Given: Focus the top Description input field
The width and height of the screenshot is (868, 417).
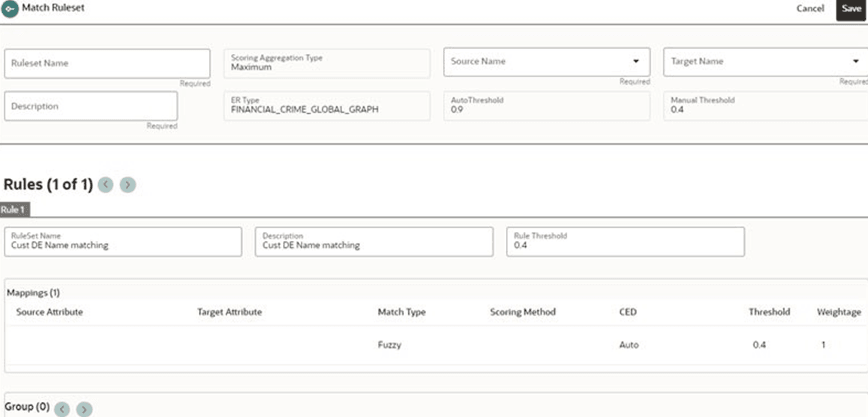Looking at the screenshot, I should pyautogui.click(x=91, y=106).
